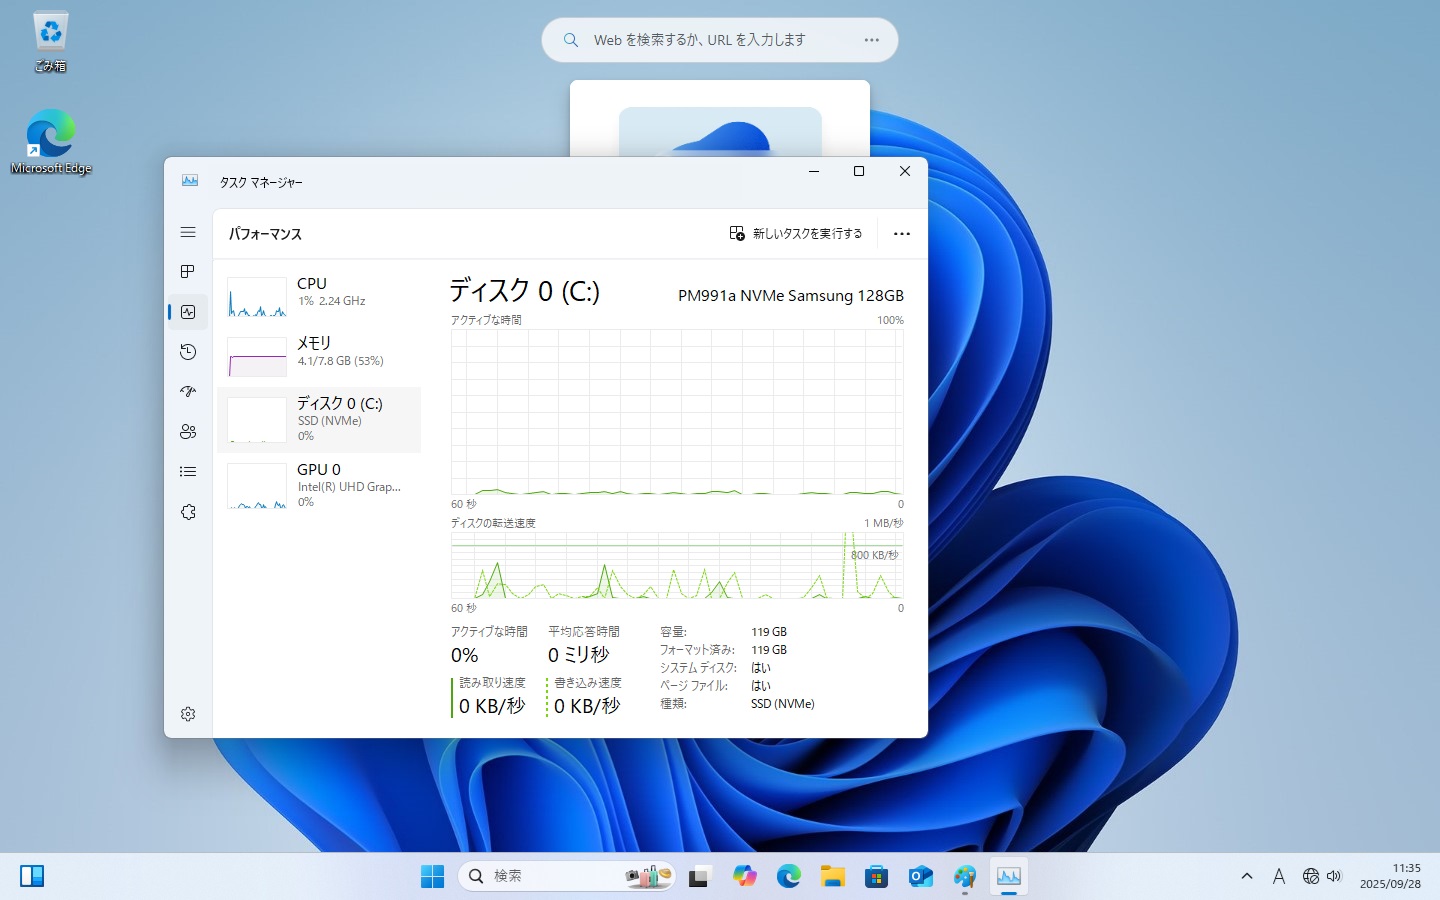Image resolution: width=1440 pixels, height=900 pixels.
Task: Open File Explorer from taskbar
Action: [832, 876]
